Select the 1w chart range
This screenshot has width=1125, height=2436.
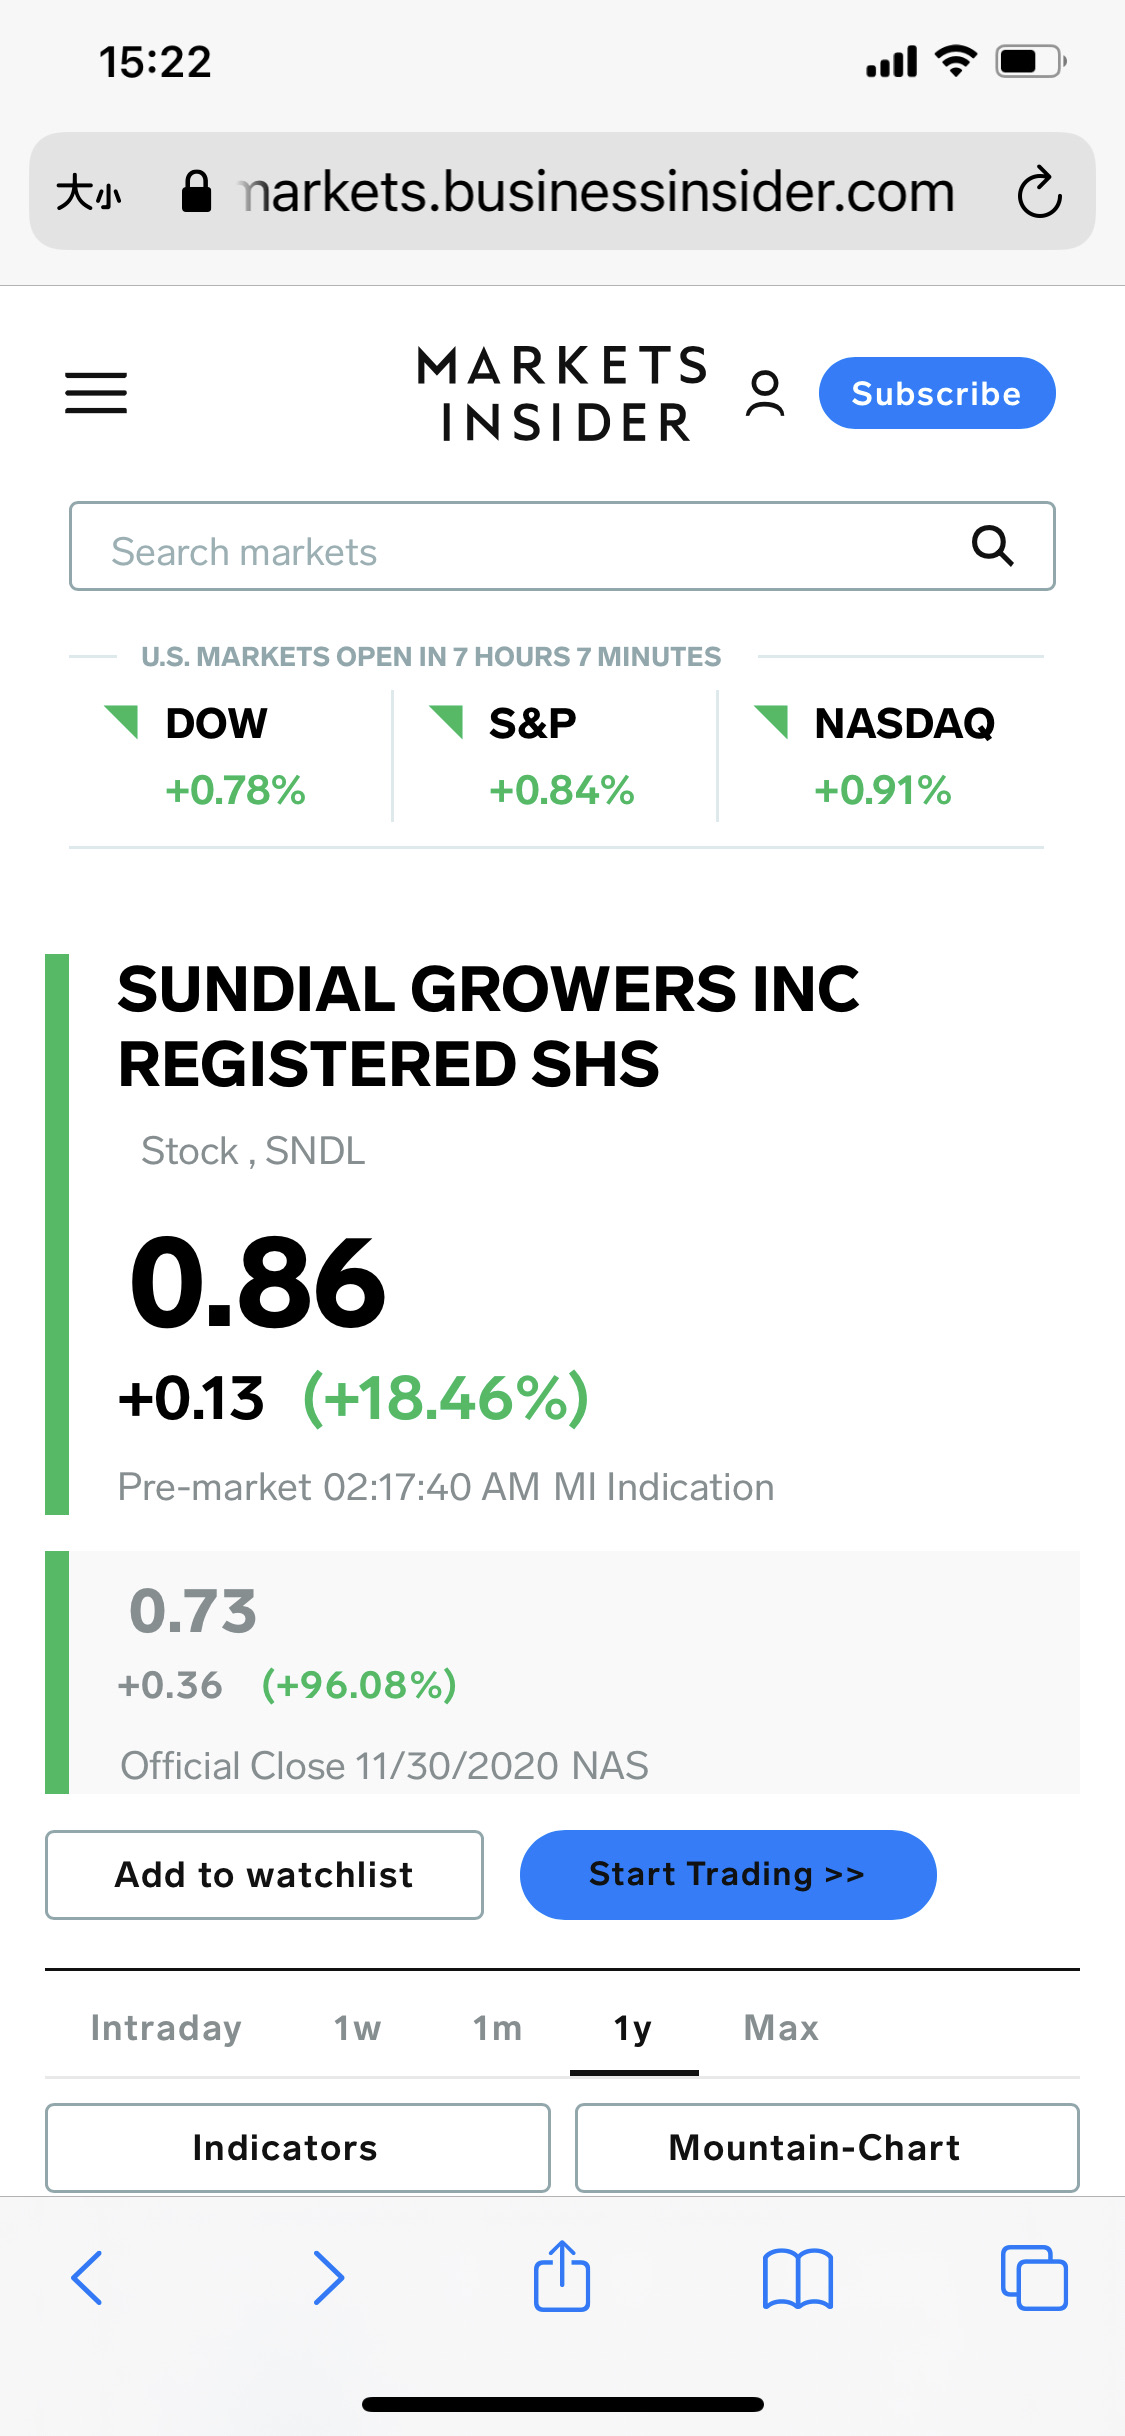pyautogui.click(x=357, y=2028)
